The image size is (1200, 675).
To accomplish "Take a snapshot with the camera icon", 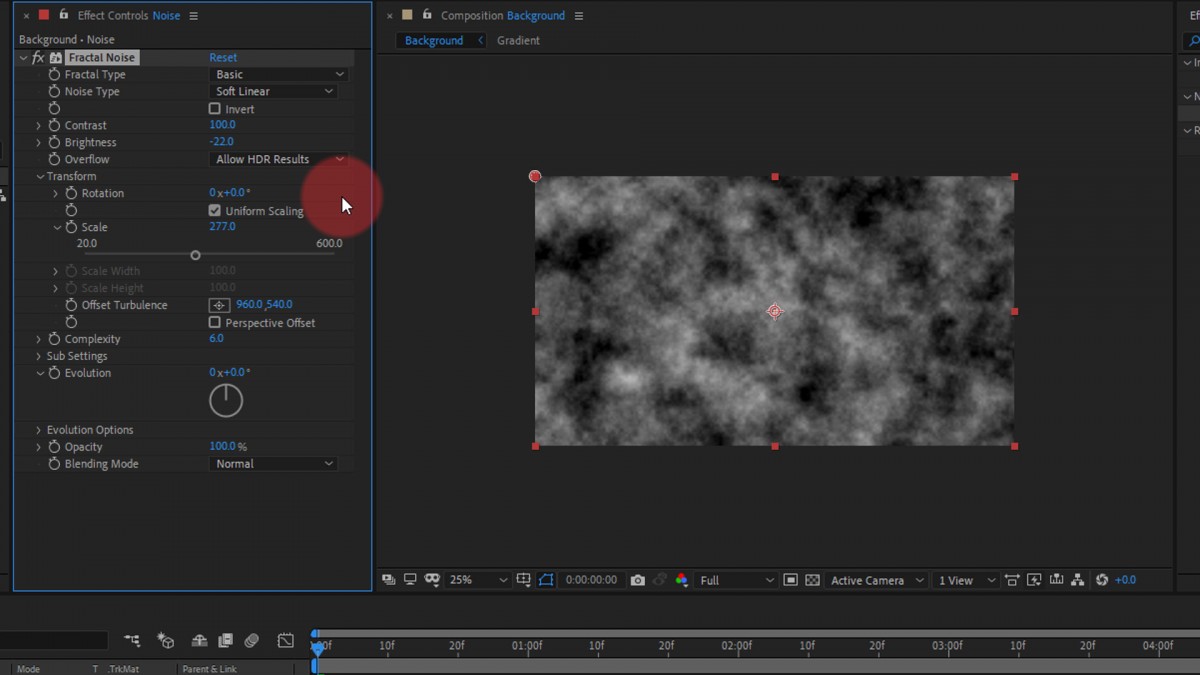I will [x=637, y=580].
